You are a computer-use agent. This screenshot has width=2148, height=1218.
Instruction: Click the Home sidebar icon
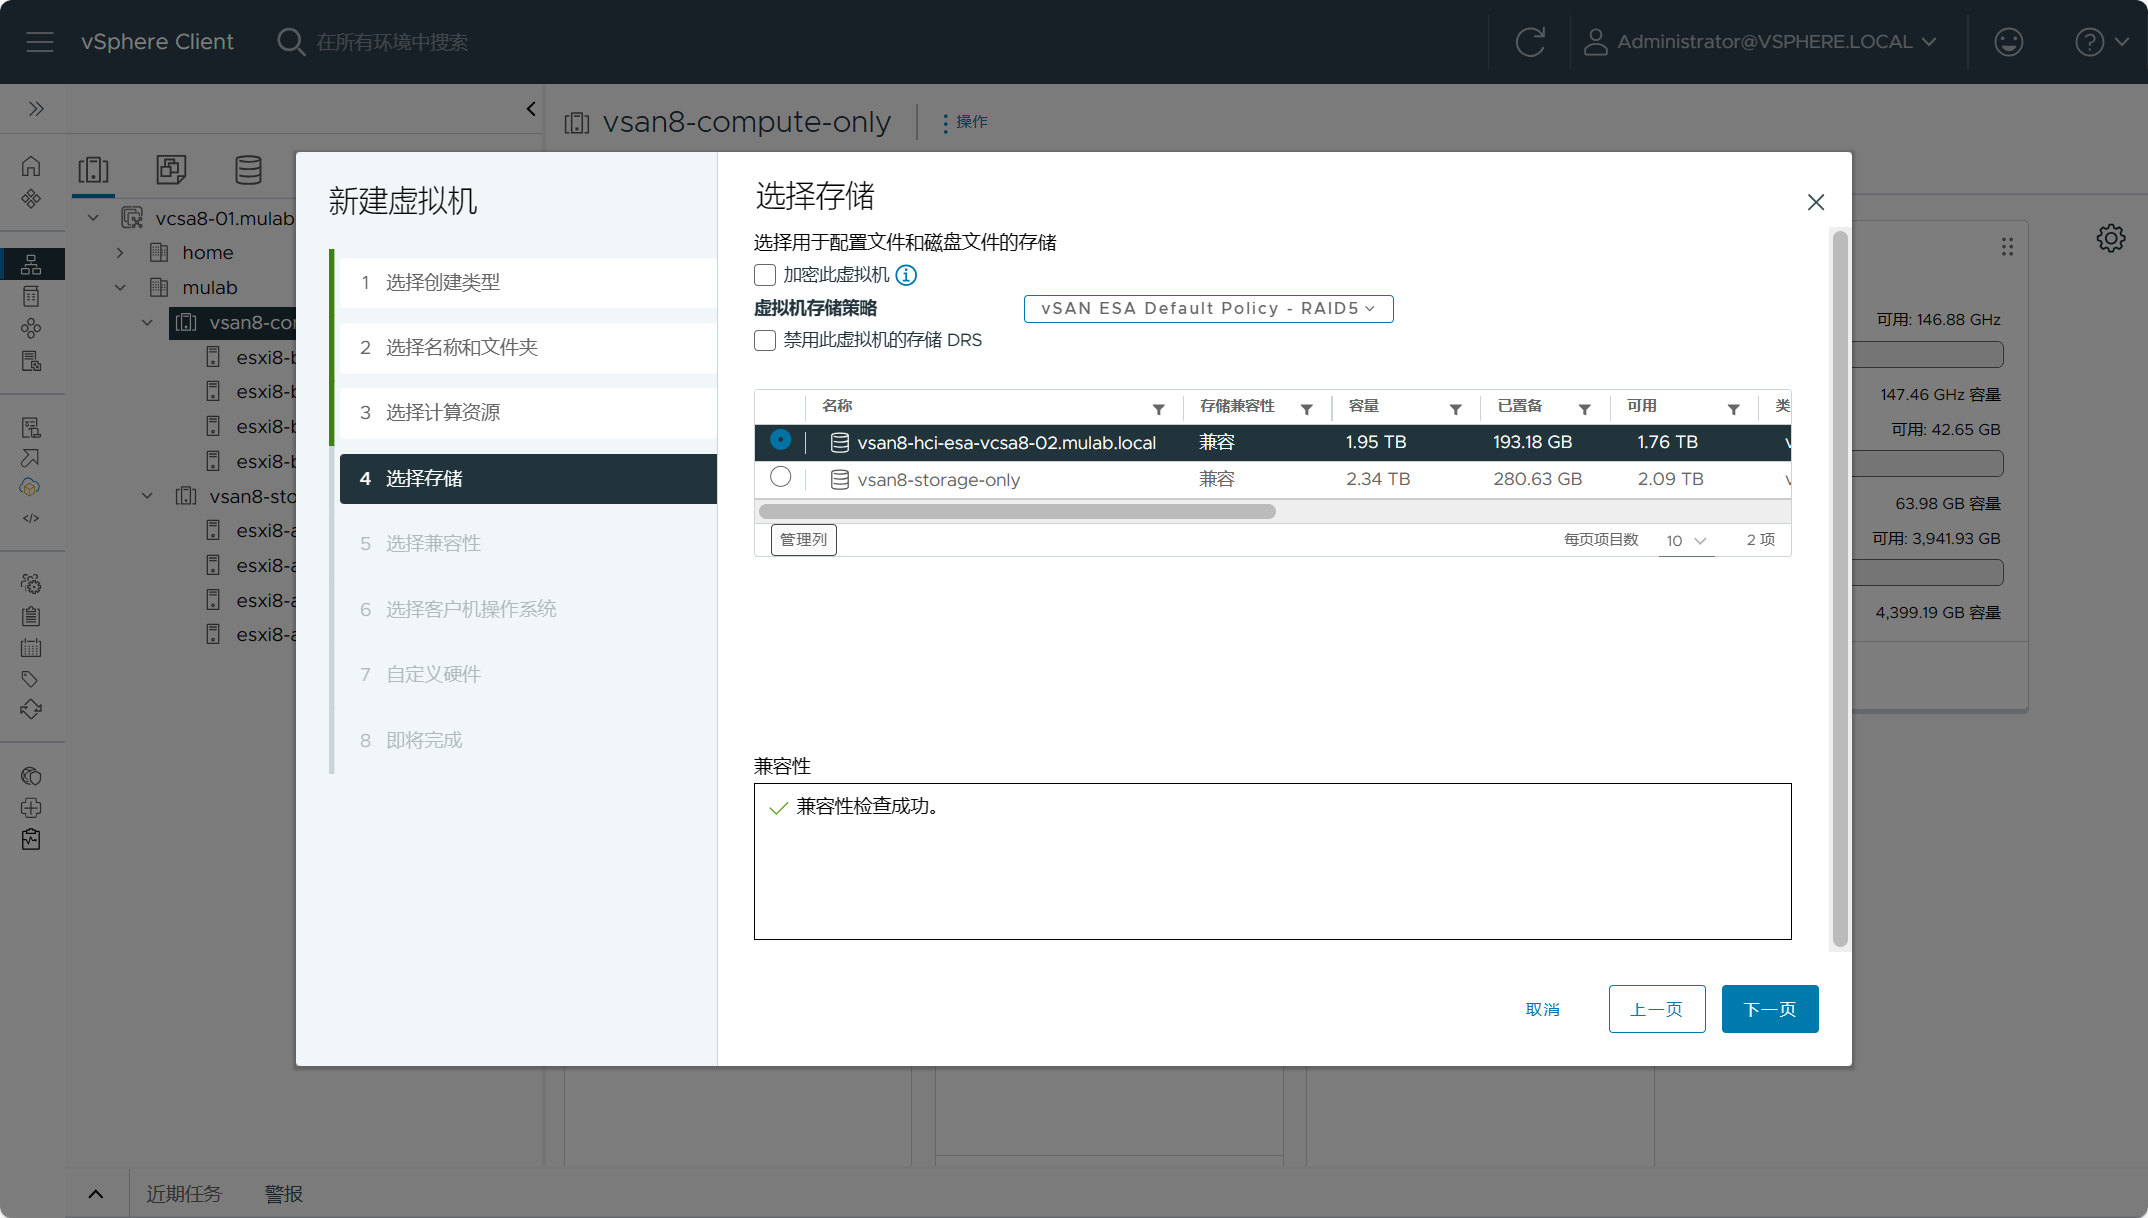31,166
